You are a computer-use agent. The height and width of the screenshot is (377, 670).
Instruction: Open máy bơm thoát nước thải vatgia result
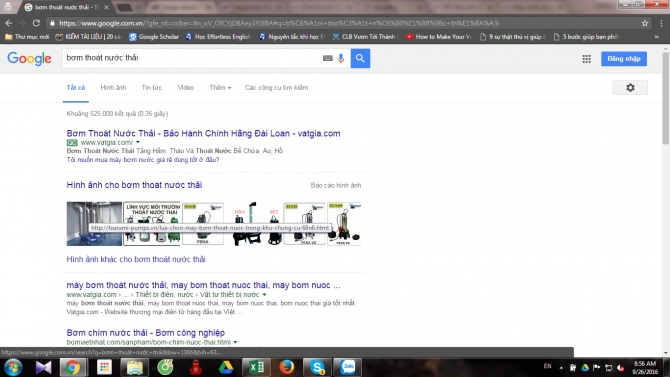coord(203,285)
